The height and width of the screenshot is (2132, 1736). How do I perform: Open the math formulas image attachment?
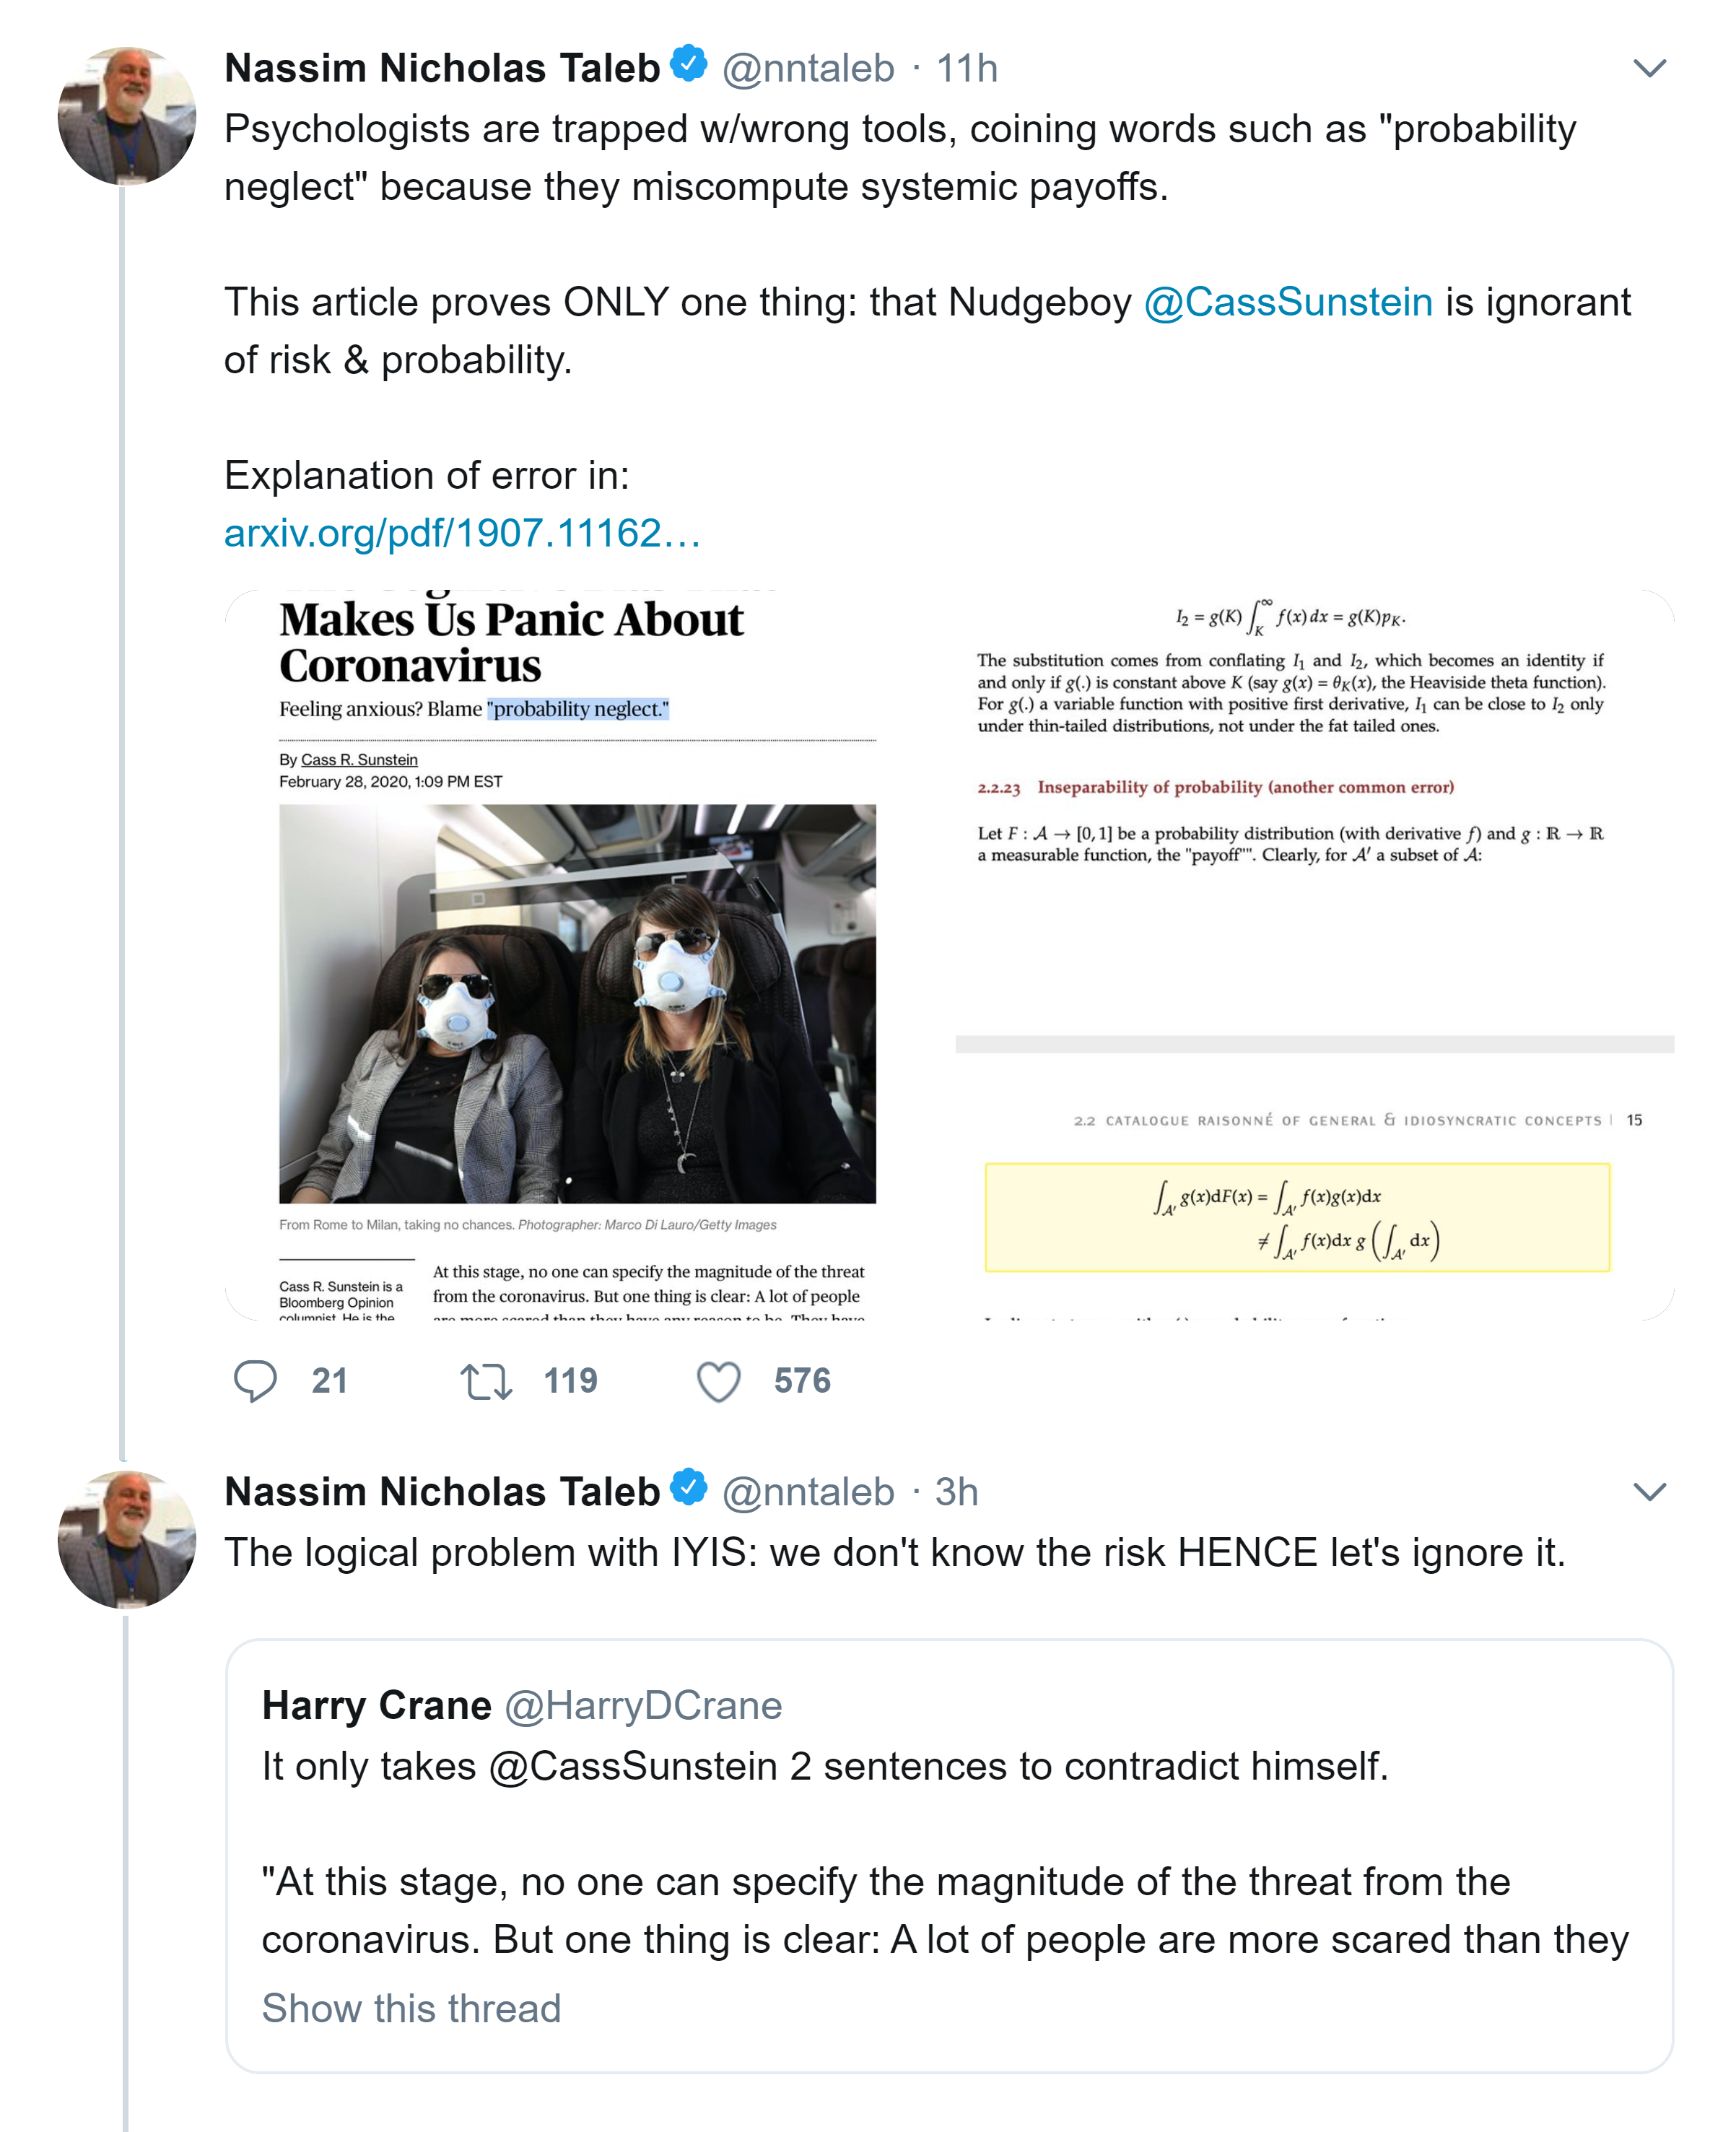point(1314,955)
